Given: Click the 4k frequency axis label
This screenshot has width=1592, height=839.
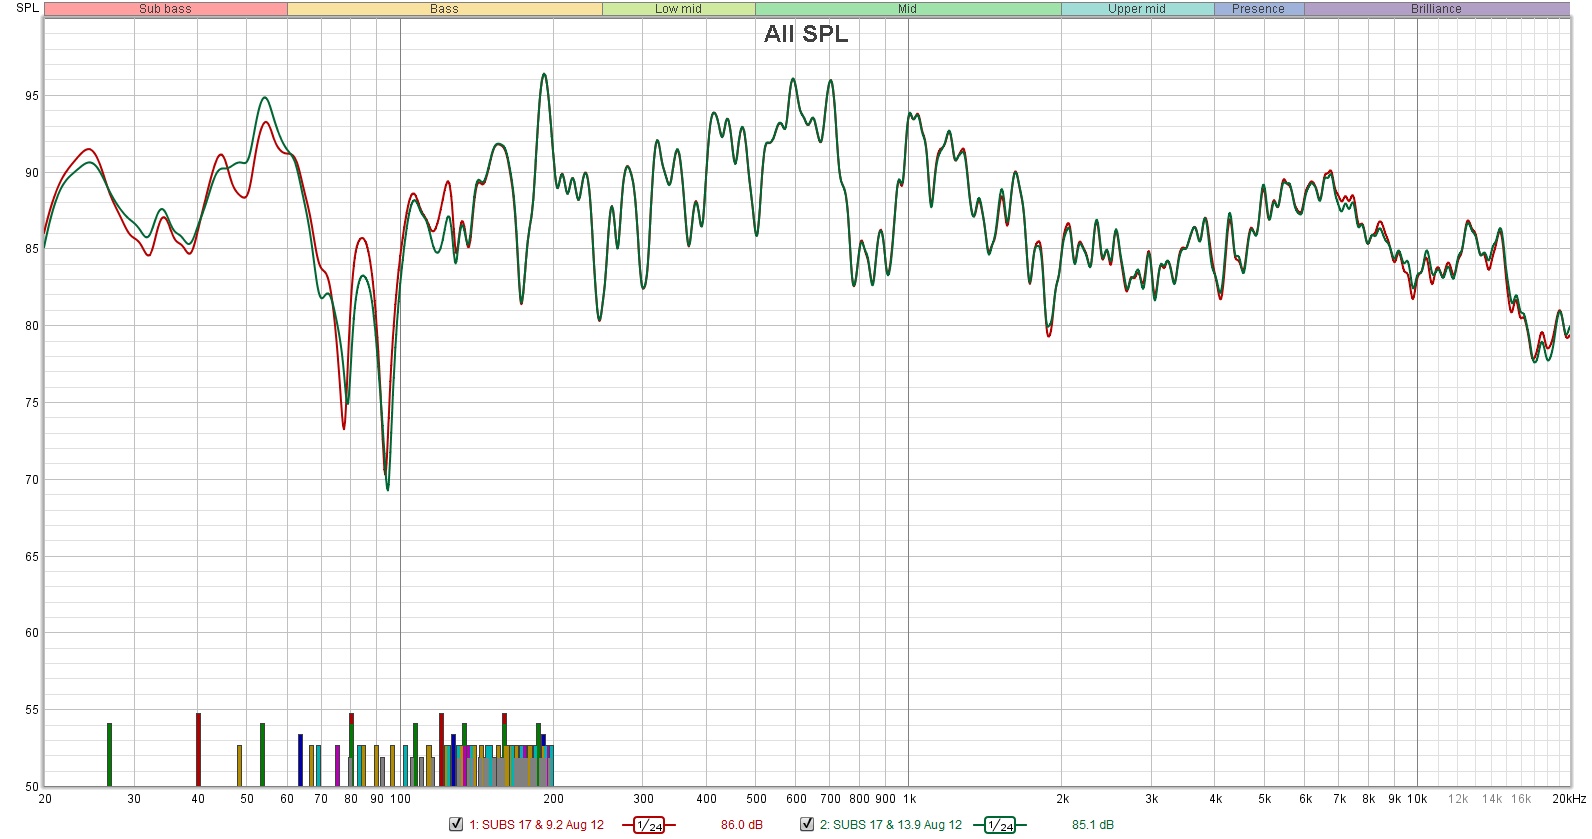Looking at the screenshot, I should pyautogui.click(x=1216, y=799).
